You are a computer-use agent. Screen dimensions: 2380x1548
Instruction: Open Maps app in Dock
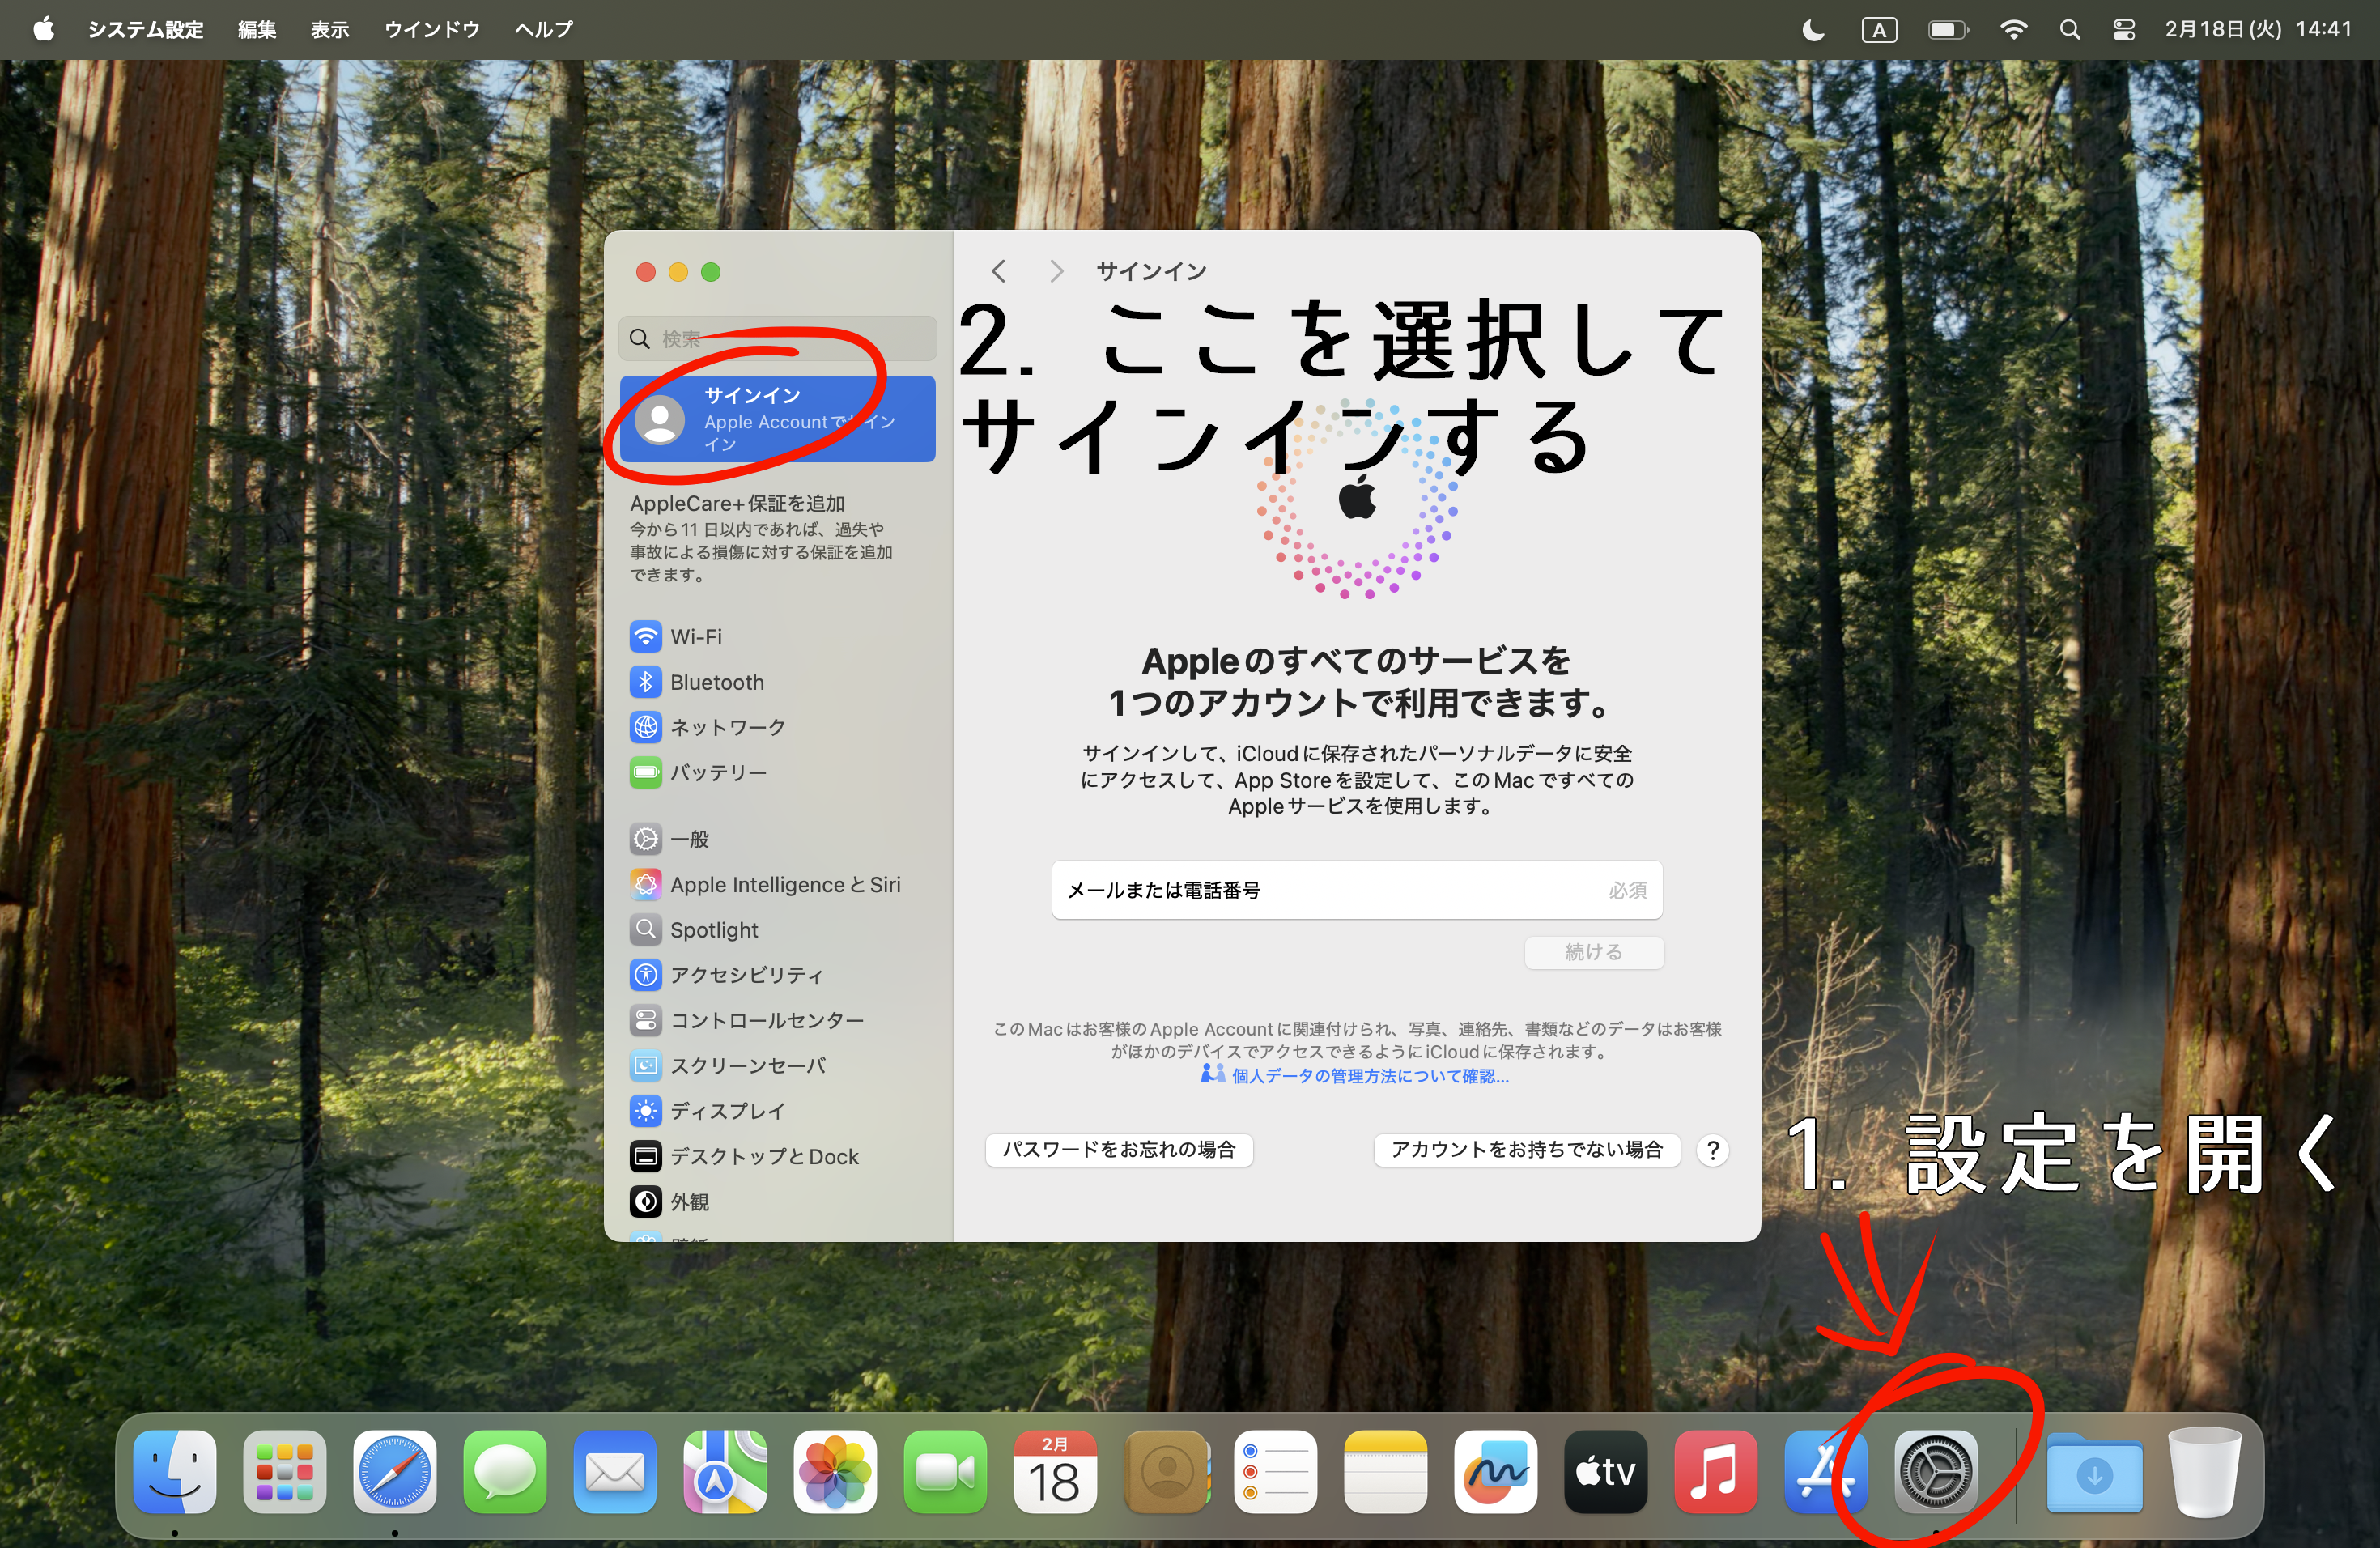pos(725,1472)
